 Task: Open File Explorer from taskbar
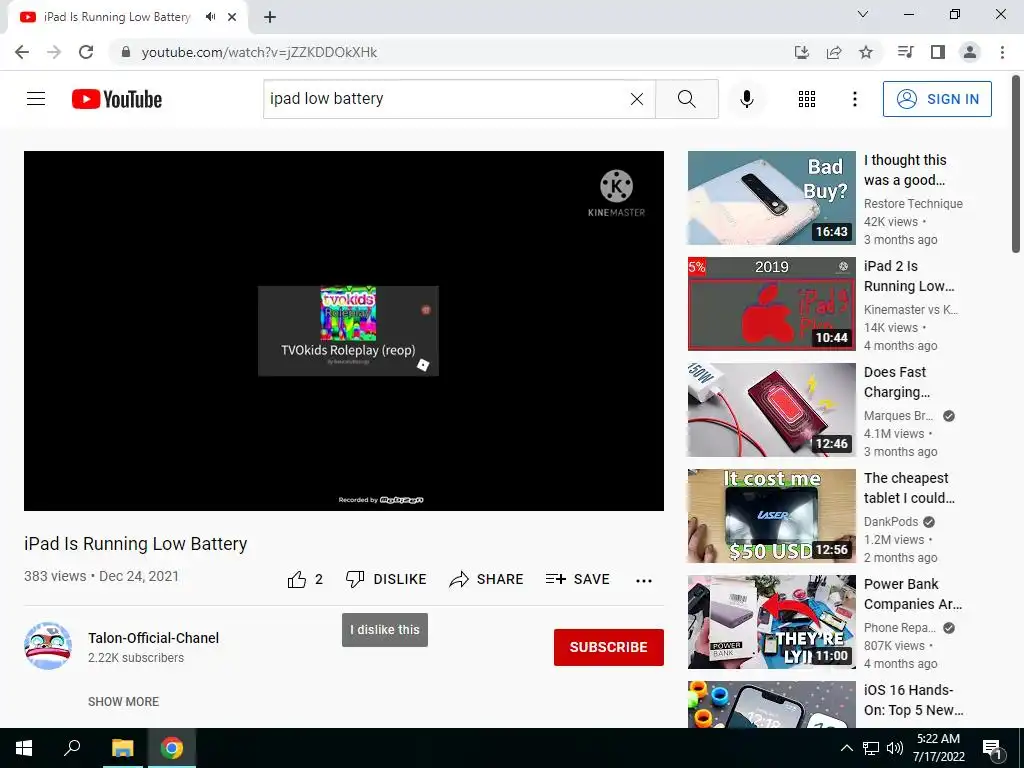pos(122,748)
